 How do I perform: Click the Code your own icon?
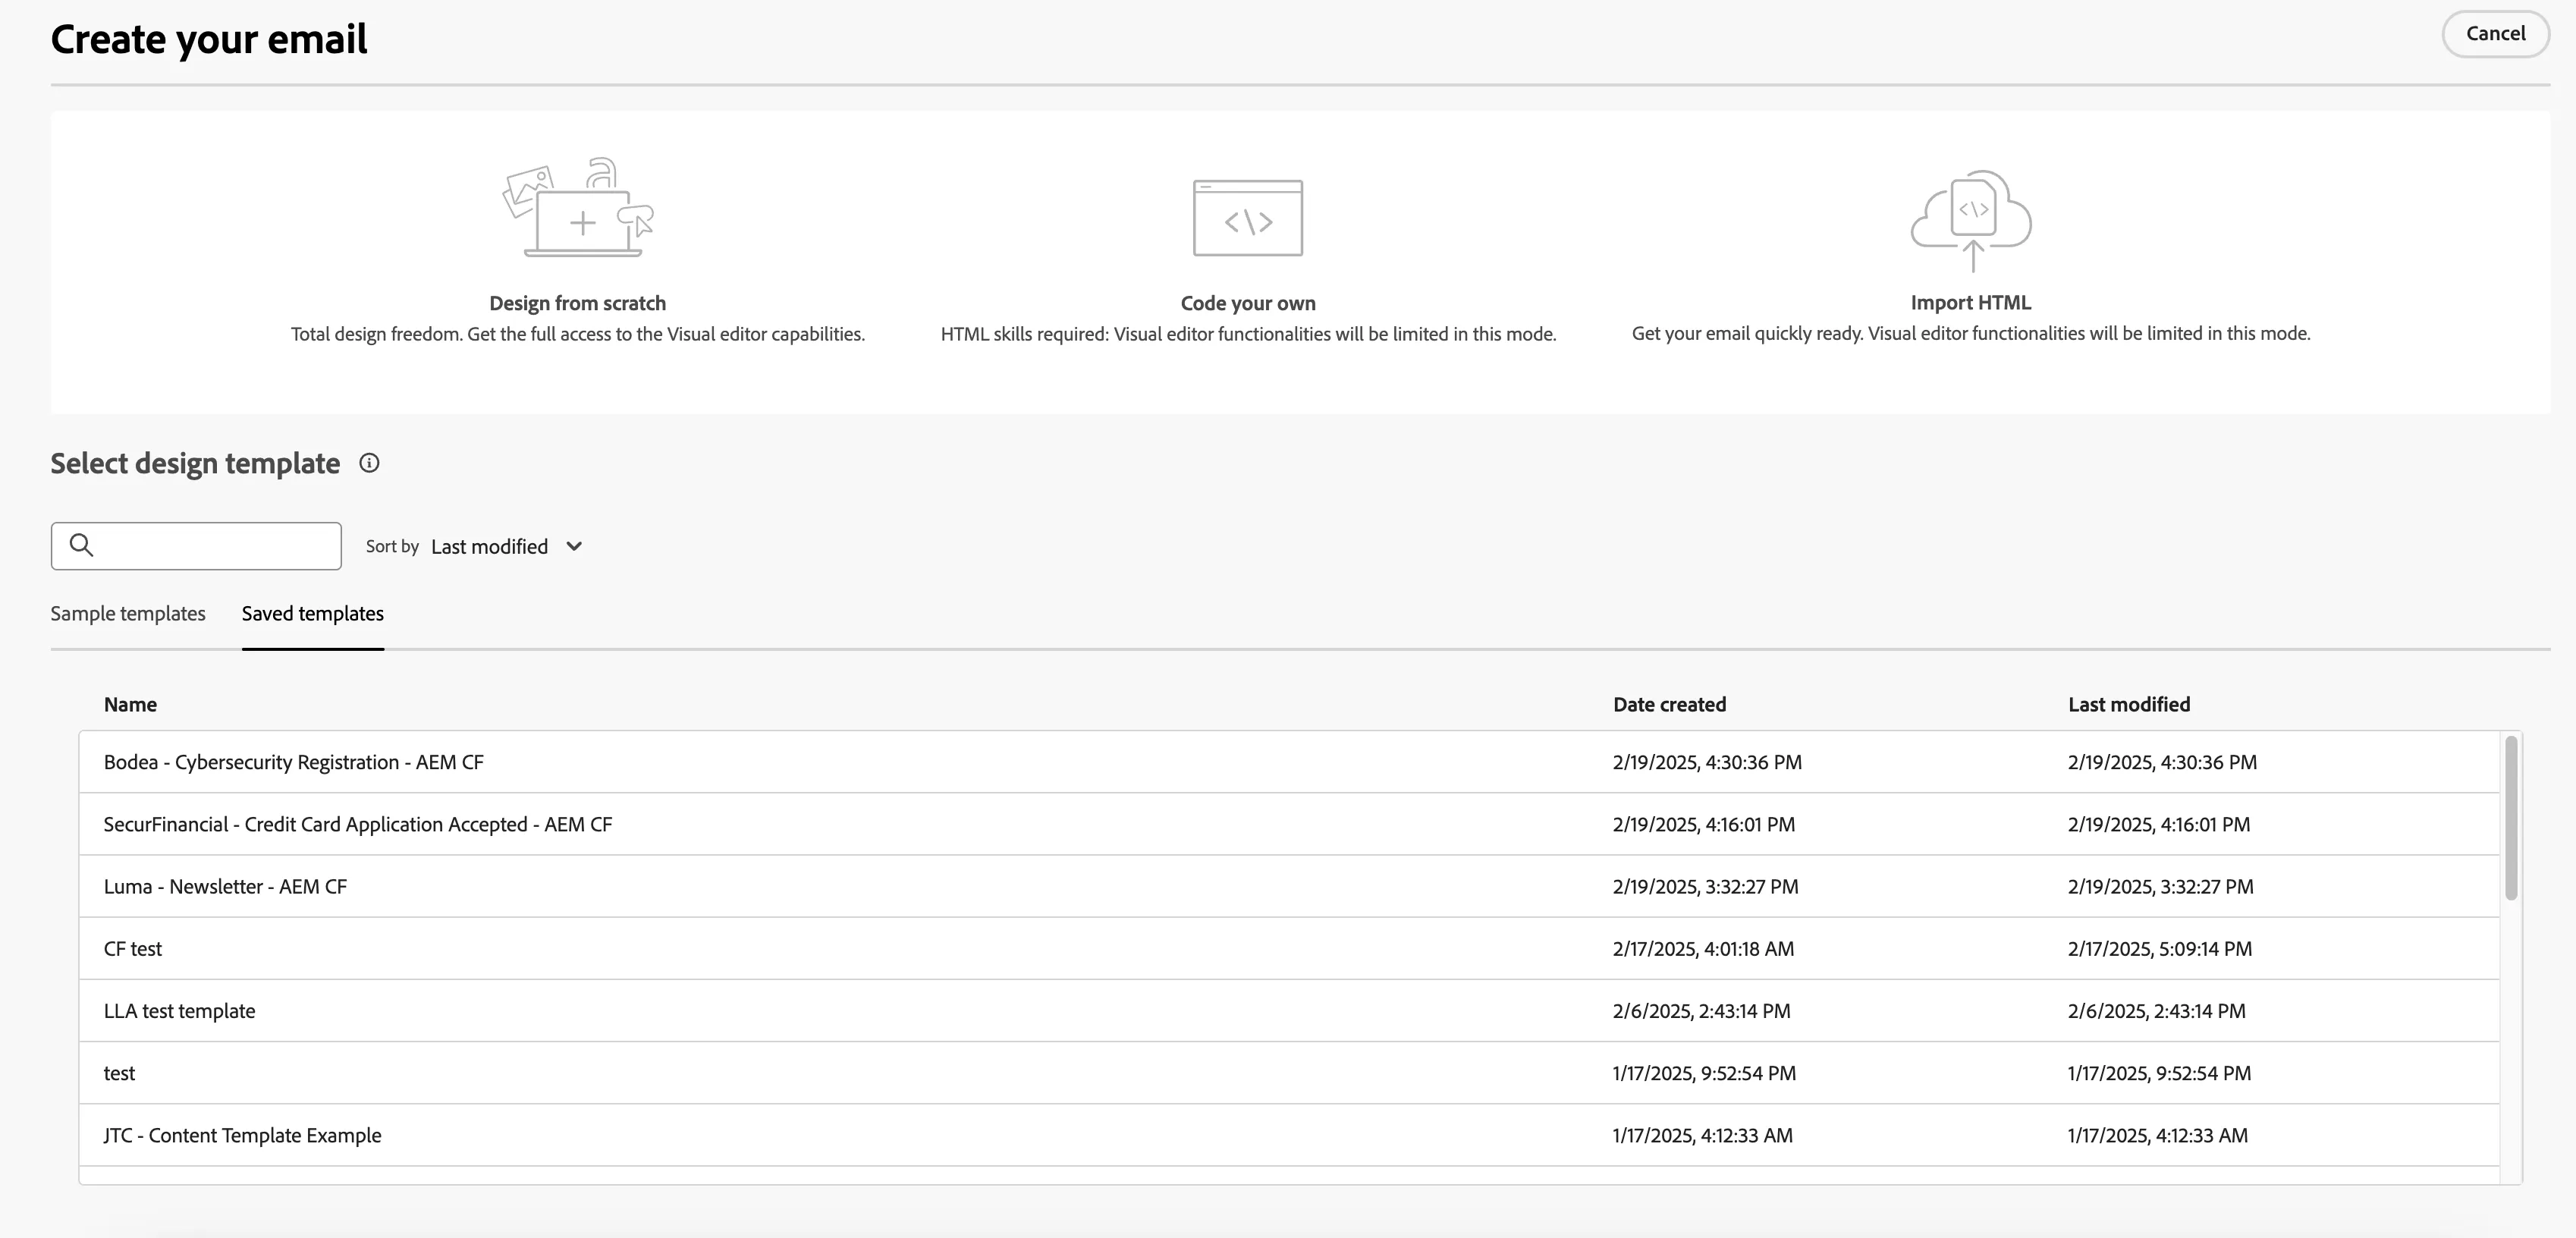coord(1248,217)
